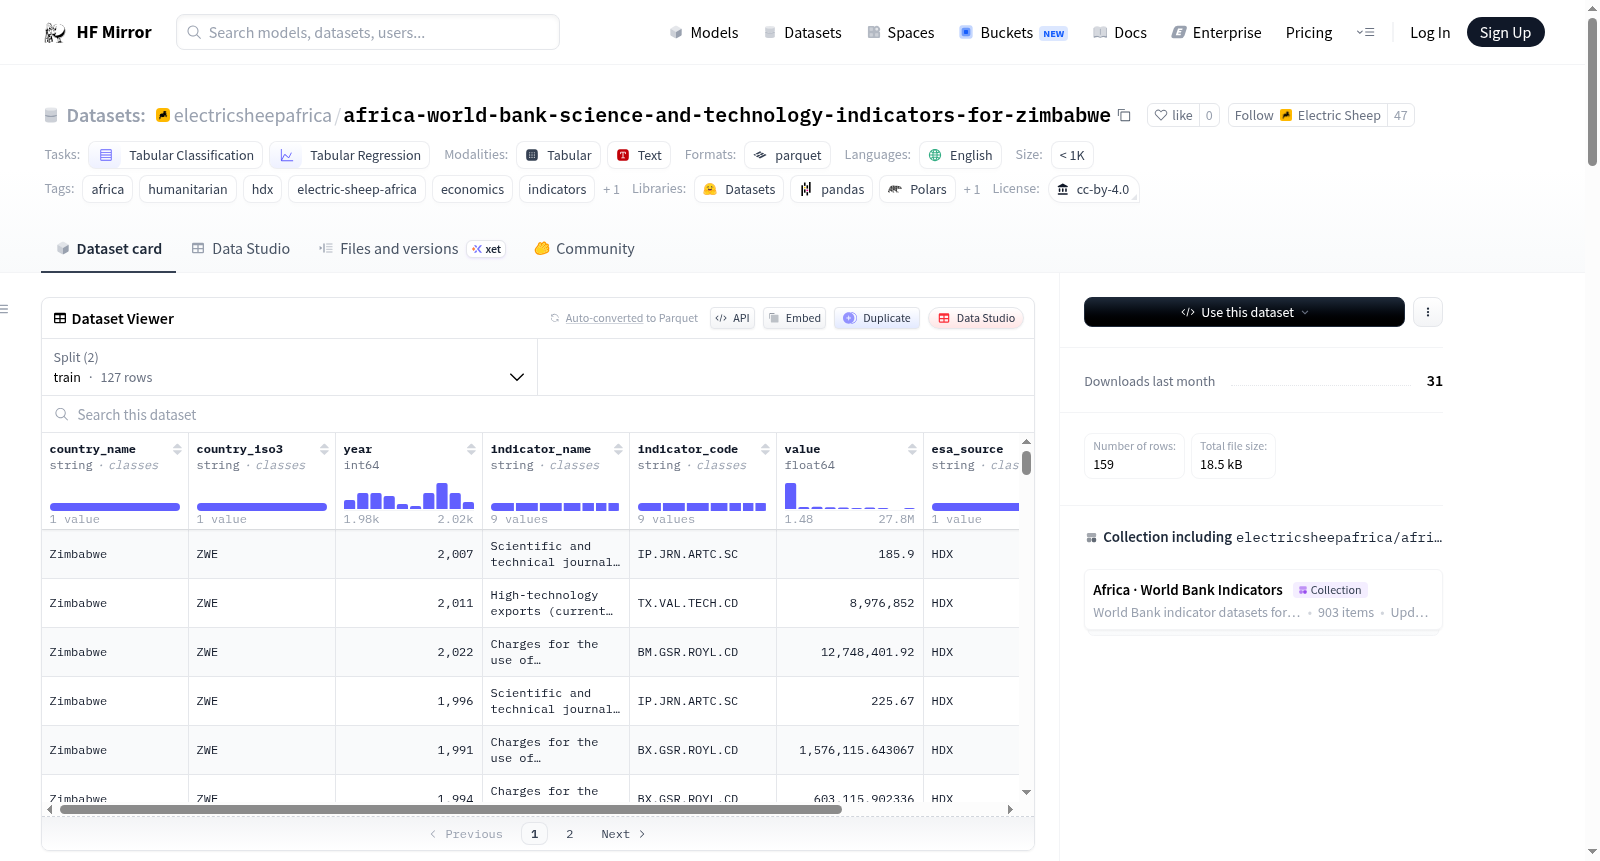Select the Tabular modality tag
Screen dimensions: 1600x861
point(558,155)
